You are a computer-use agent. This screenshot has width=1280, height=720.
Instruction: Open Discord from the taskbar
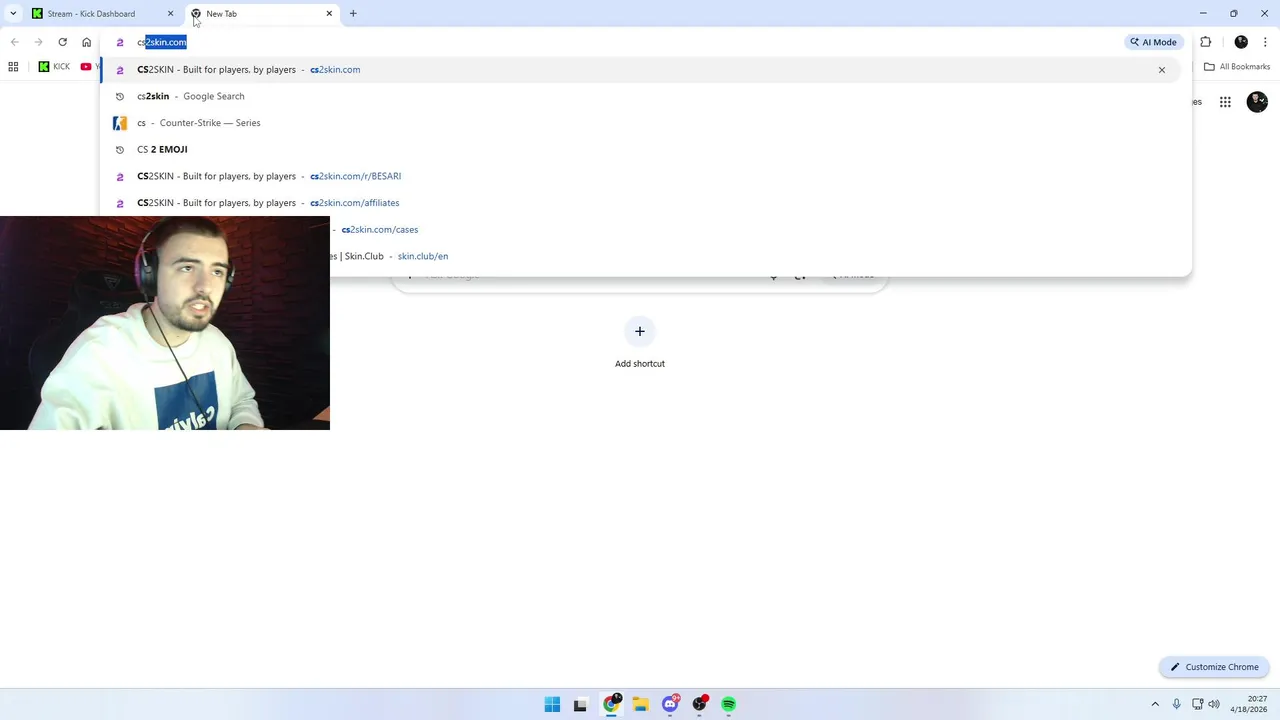click(670, 704)
